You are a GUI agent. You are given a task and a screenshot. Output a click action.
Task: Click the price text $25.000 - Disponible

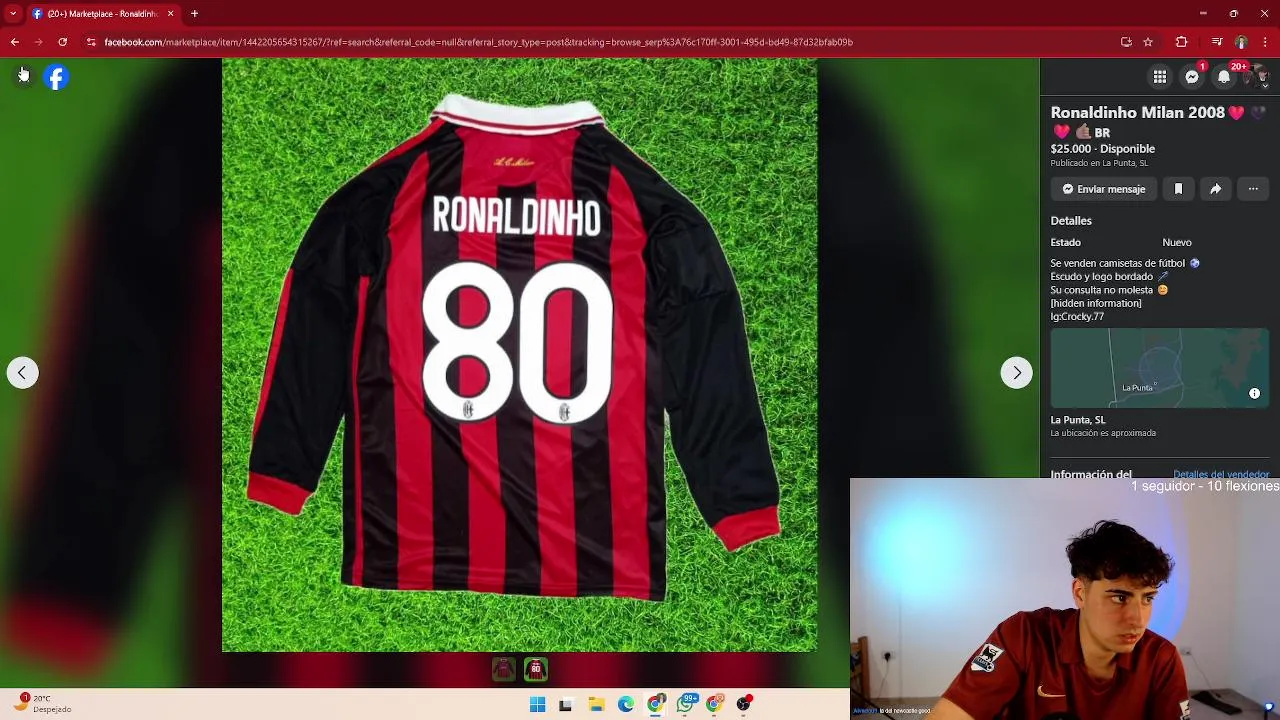click(x=1102, y=149)
